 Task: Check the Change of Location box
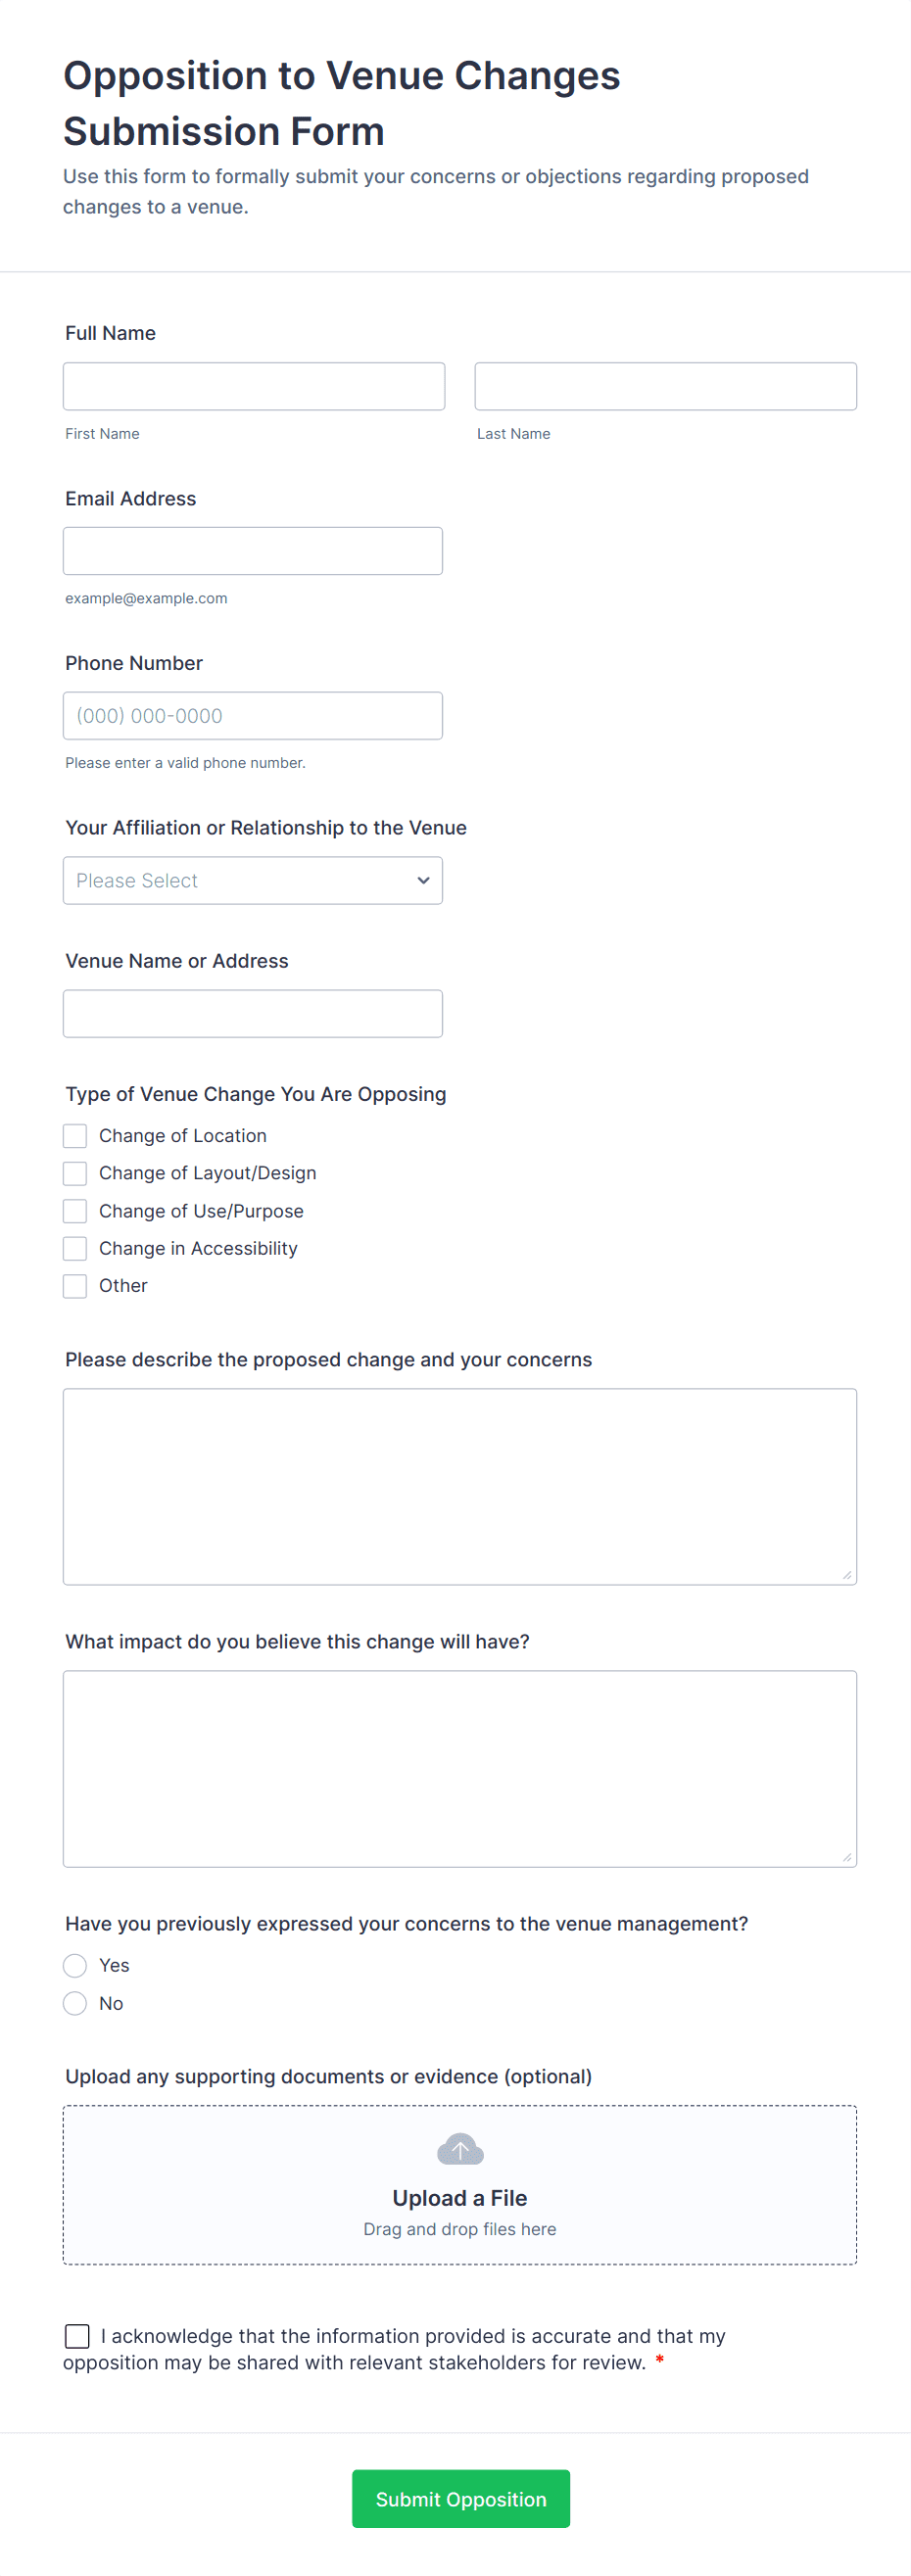(75, 1135)
